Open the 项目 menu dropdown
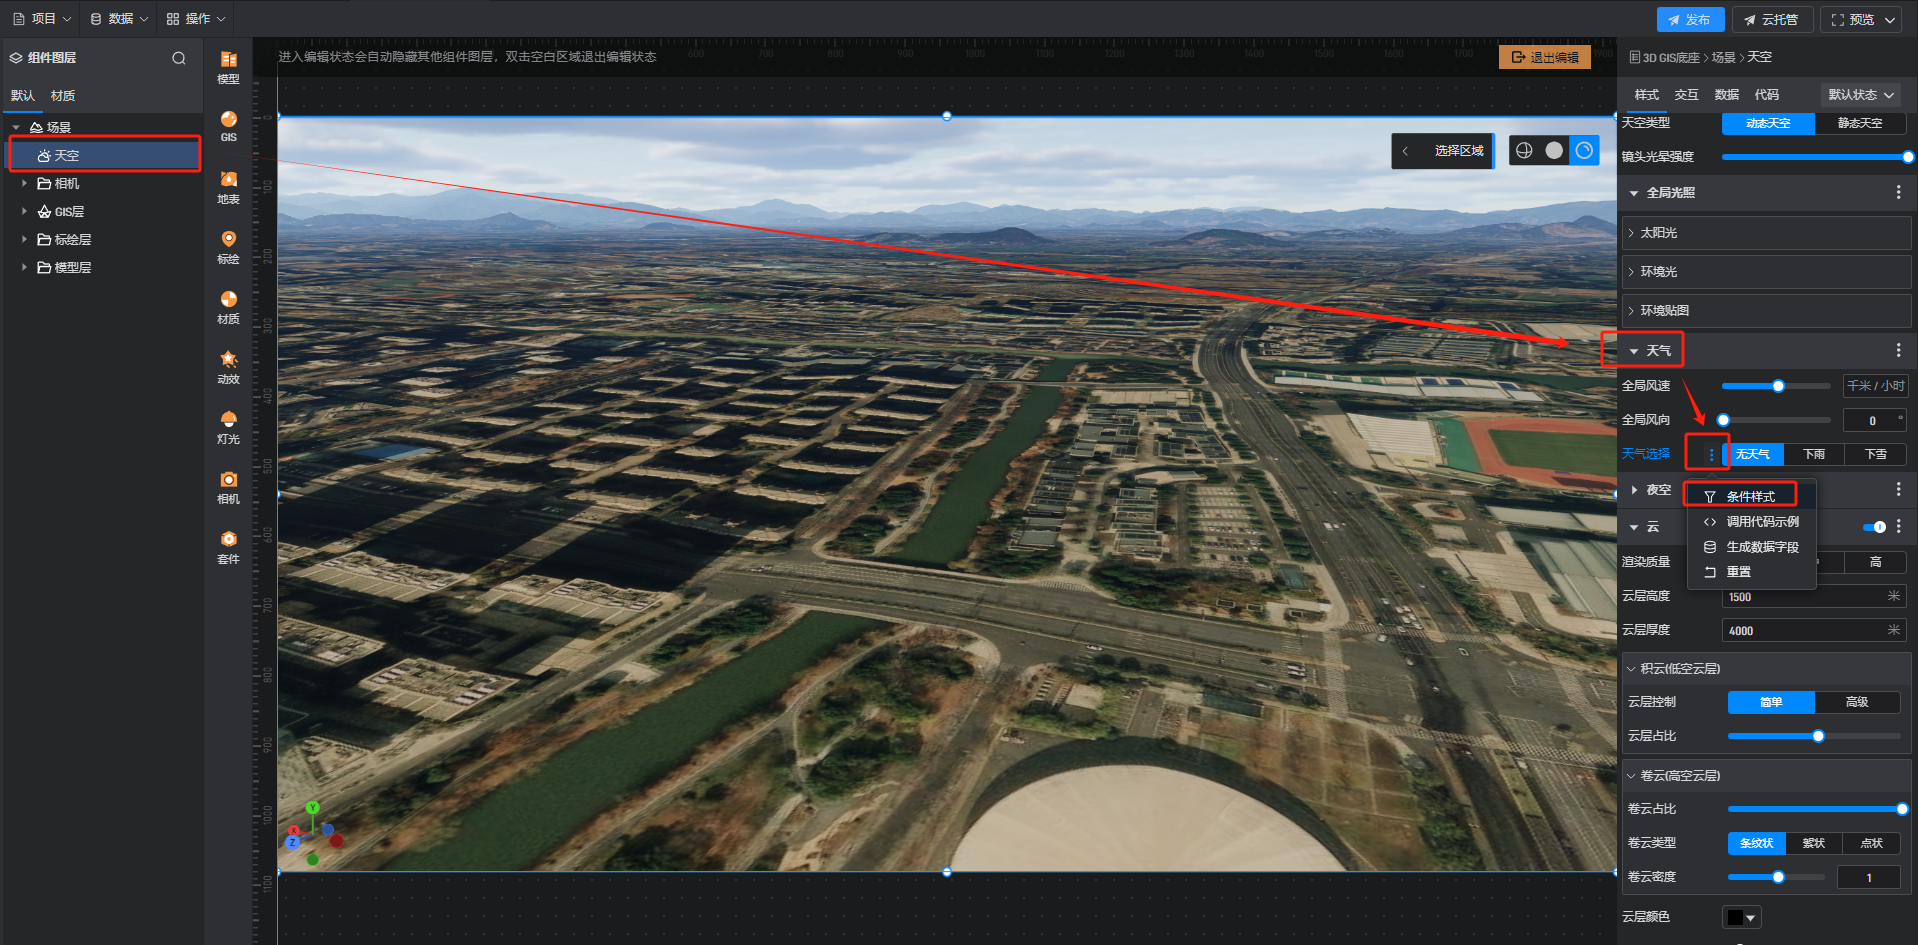Screen dimensions: 1918x945 point(42,19)
